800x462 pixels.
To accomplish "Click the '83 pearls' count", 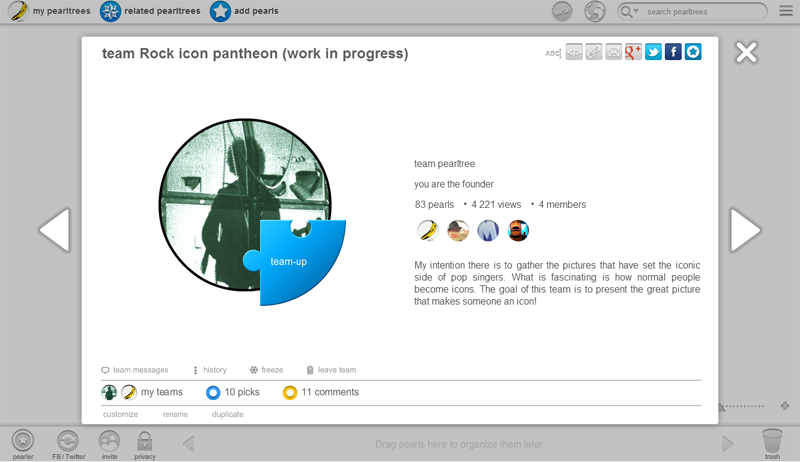I will [x=434, y=204].
